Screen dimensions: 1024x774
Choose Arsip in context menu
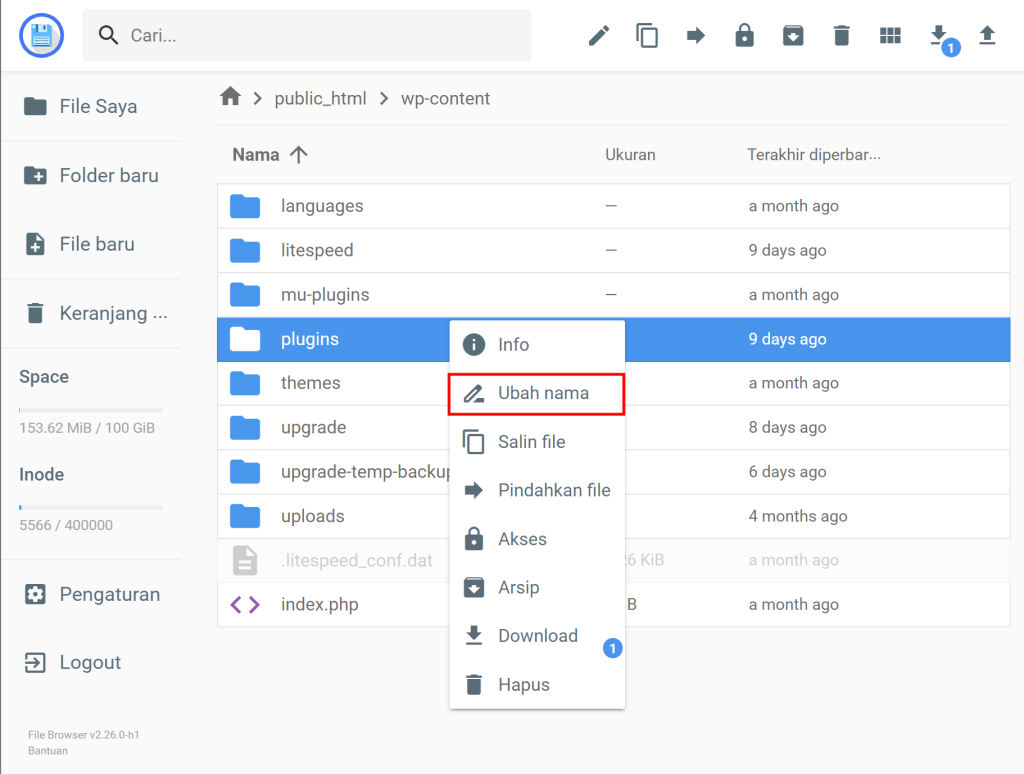pos(537,587)
